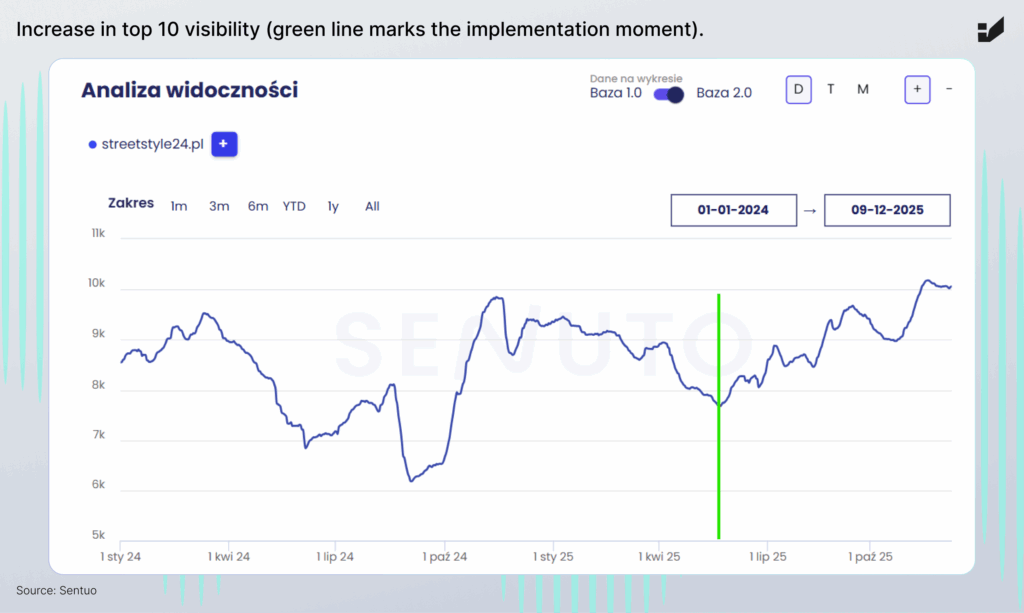Select the 1y range option
This screenshot has width=1024, height=613.
click(x=333, y=206)
